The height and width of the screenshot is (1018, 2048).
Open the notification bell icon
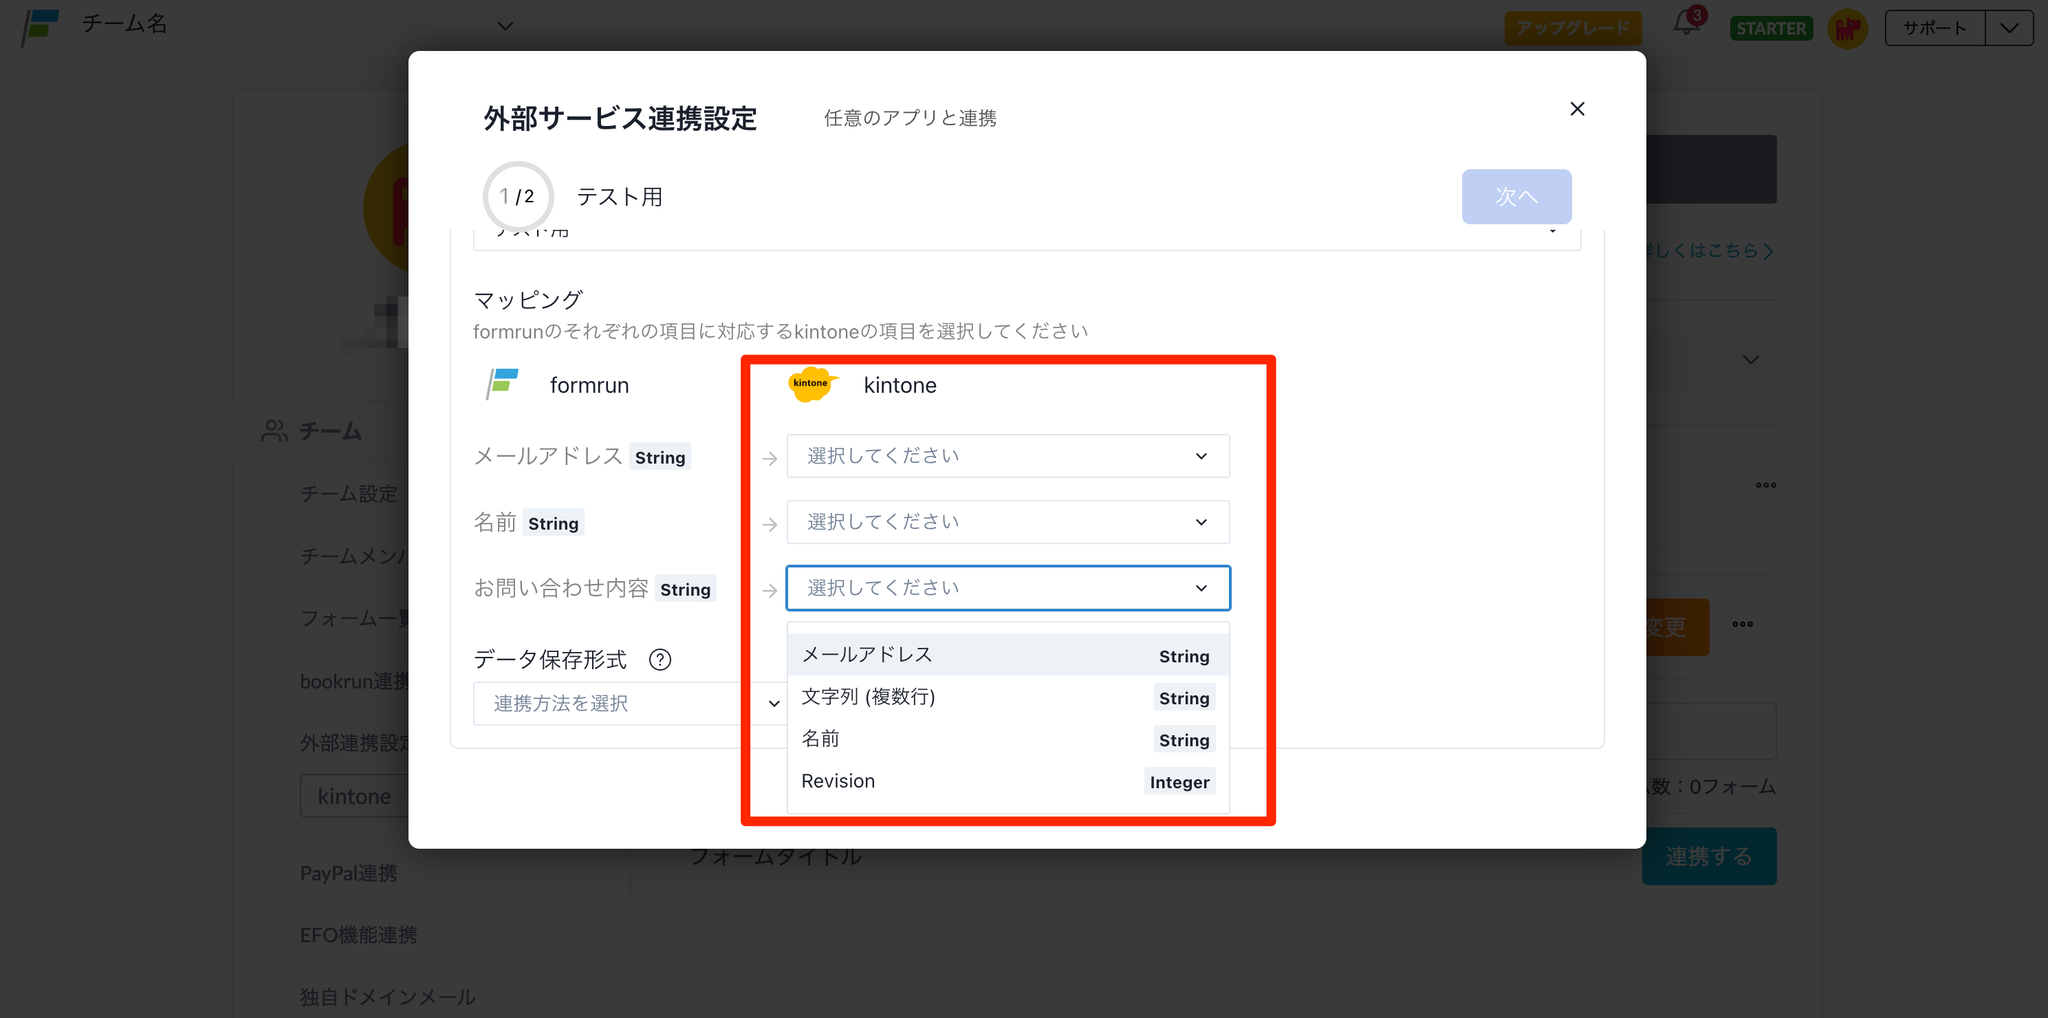[x=1687, y=25]
